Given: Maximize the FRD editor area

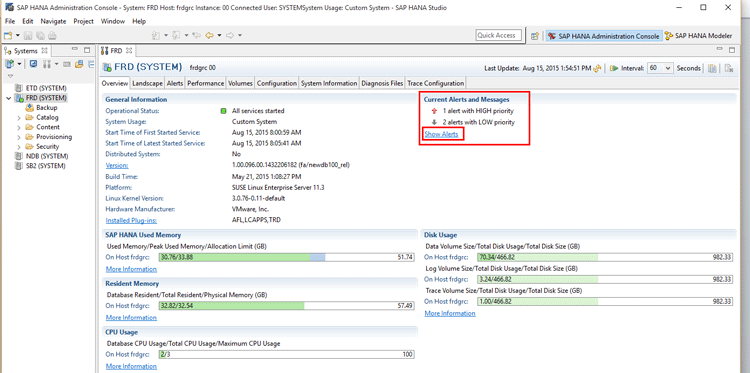Looking at the screenshot, I should [x=732, y=50].
